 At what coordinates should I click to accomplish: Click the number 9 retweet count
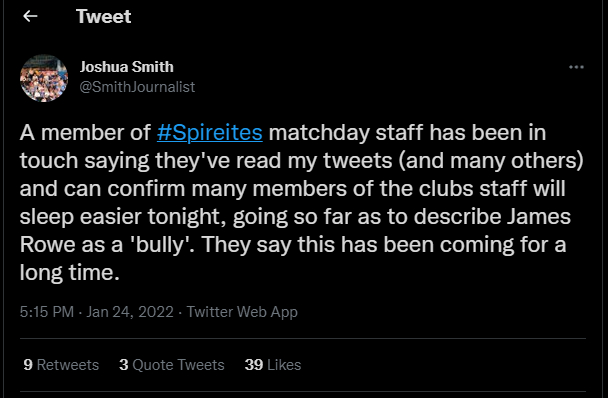[28, 365]
